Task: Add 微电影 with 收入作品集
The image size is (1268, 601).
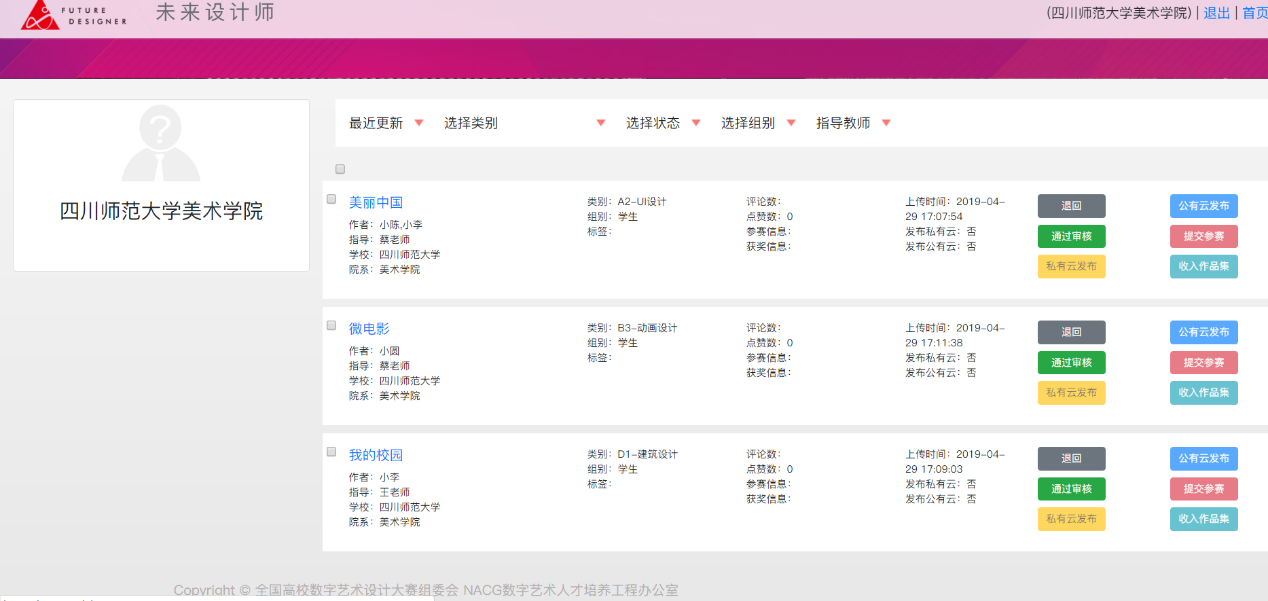Action: point(1204,393)
